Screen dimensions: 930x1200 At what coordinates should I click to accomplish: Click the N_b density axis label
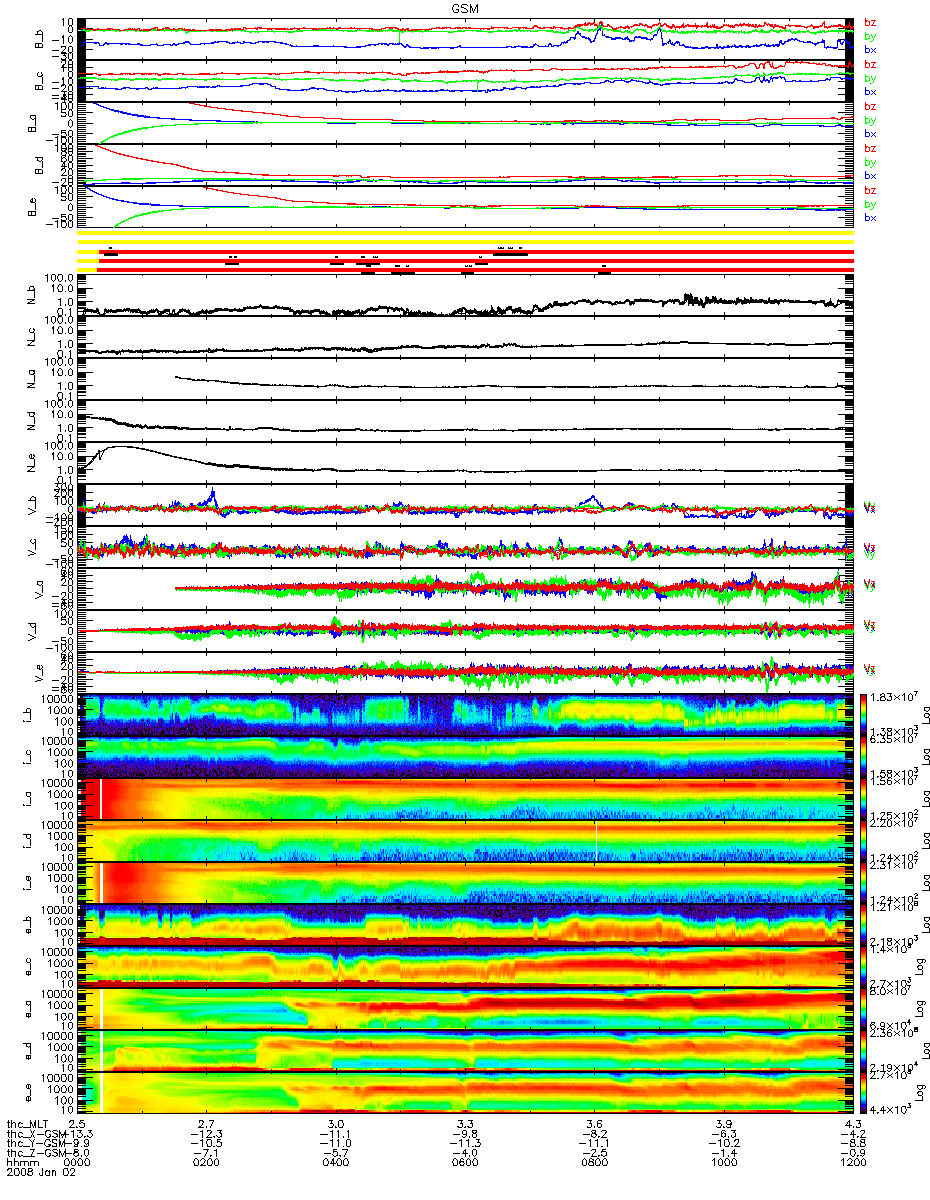(x=33, y=295)
